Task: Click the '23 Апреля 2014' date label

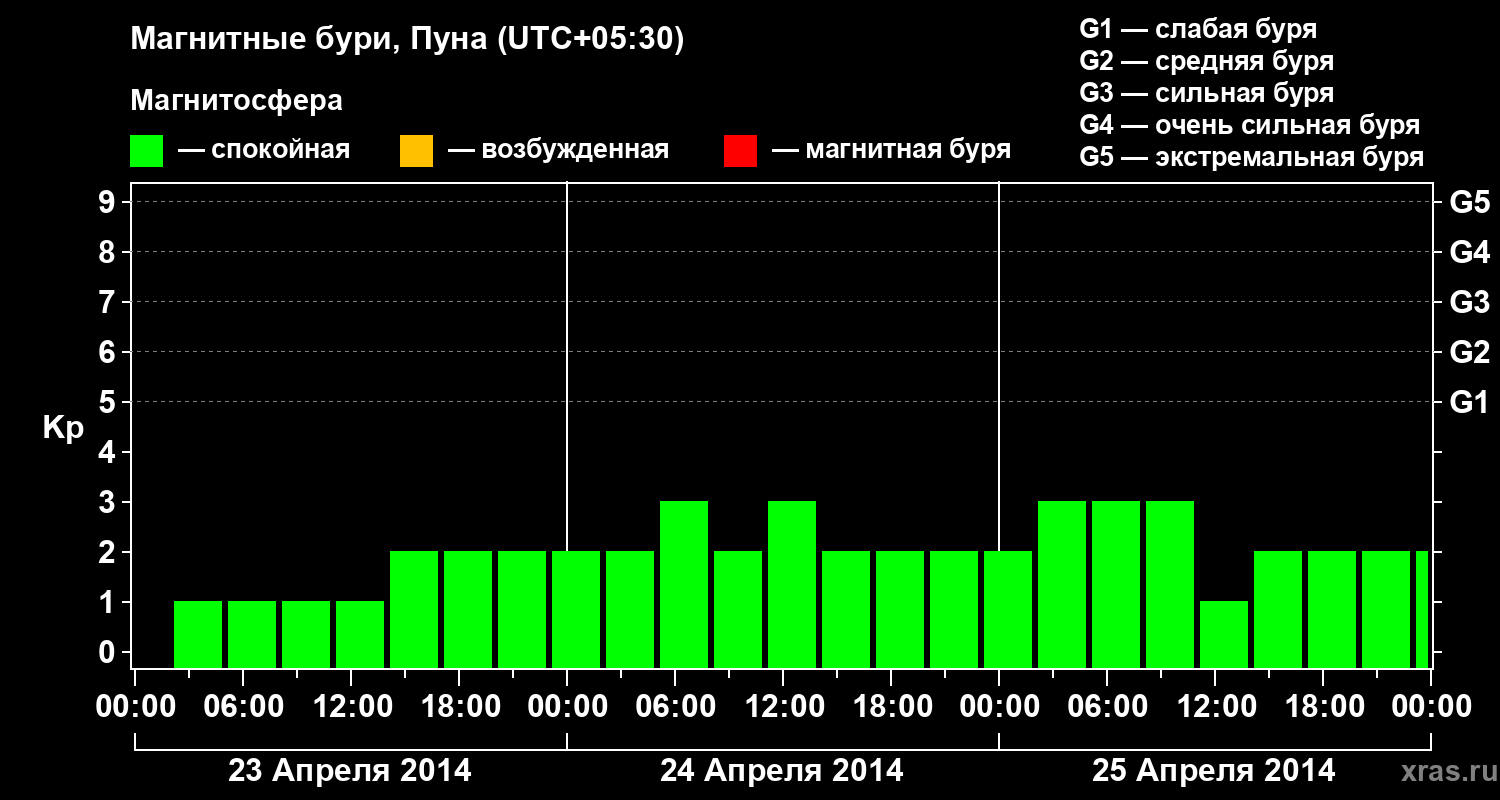Action: 350,770
